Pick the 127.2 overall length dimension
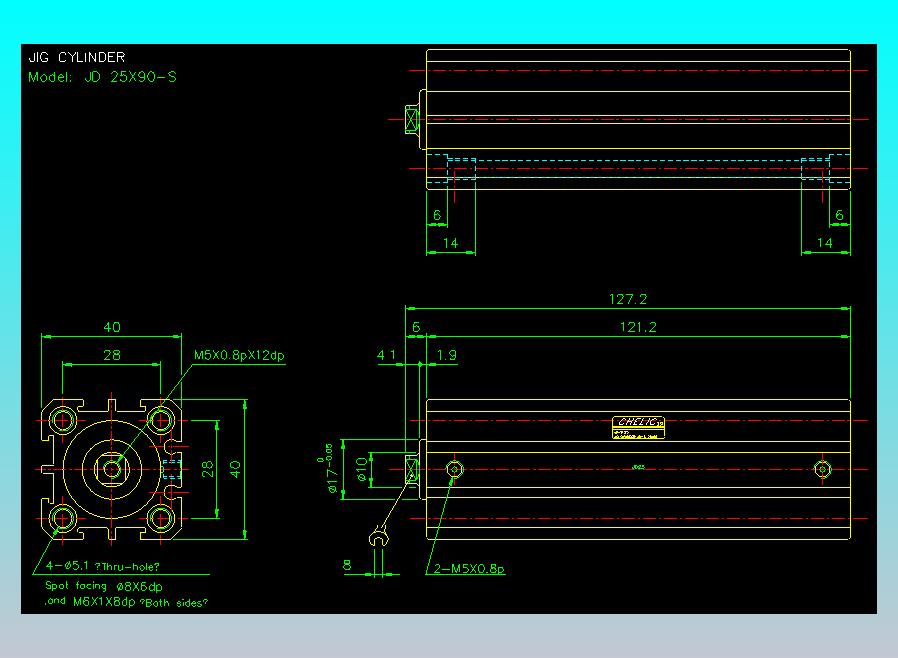Image resolution: width=898 pixels, height=658 pixels. click(628, 299)
